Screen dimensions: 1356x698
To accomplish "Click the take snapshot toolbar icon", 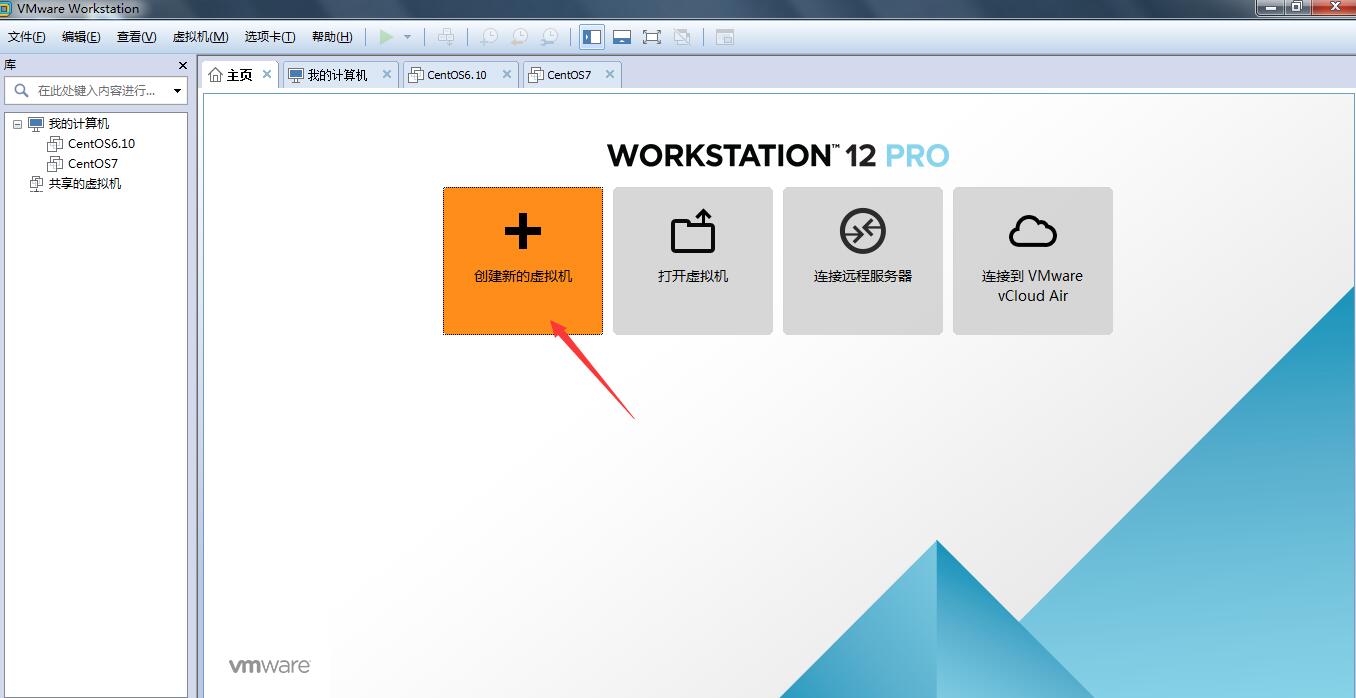I will pos(489,37).
